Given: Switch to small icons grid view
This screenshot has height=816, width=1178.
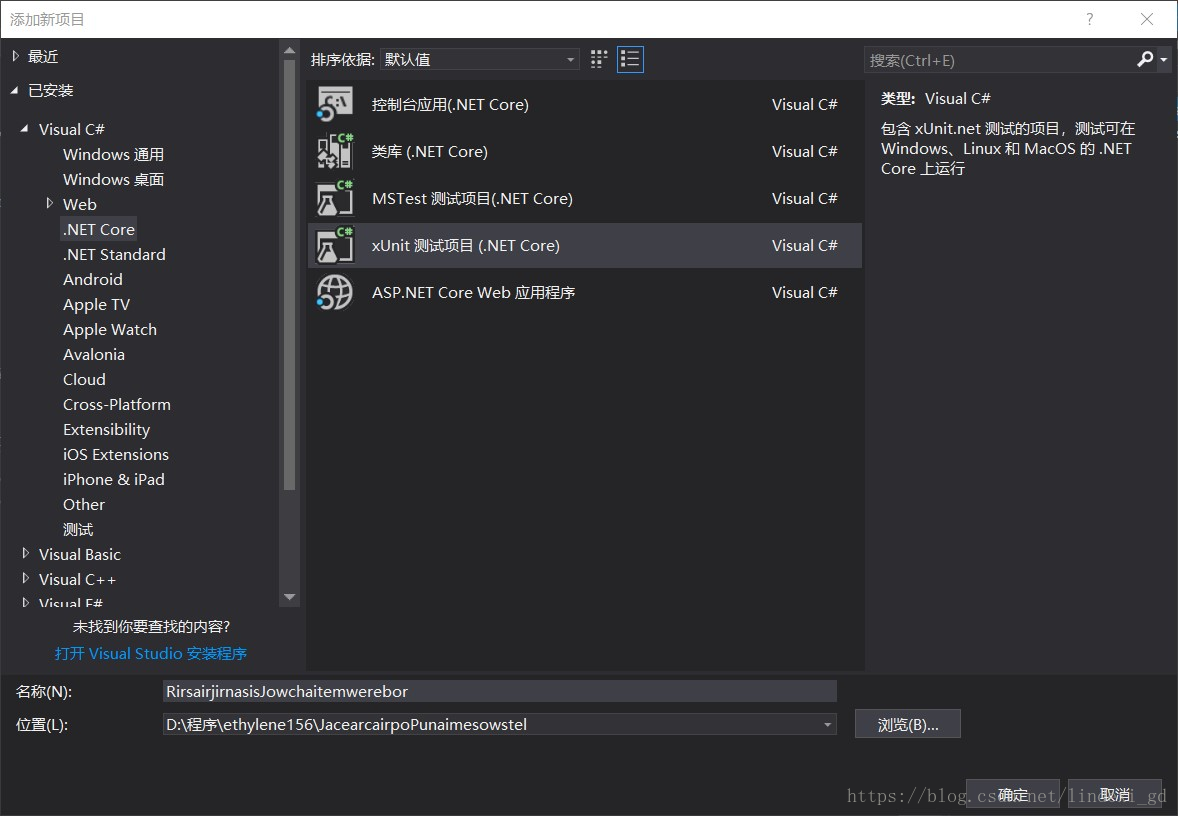Looking at the screenshot, I should click(x=599, y=59).
